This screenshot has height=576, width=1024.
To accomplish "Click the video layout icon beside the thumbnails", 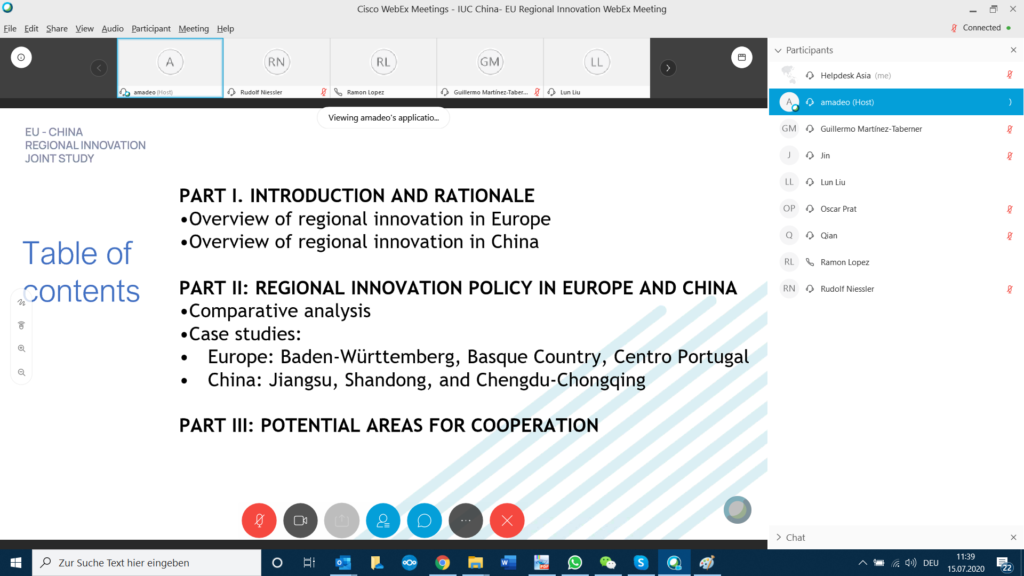I will click(741, 58).
